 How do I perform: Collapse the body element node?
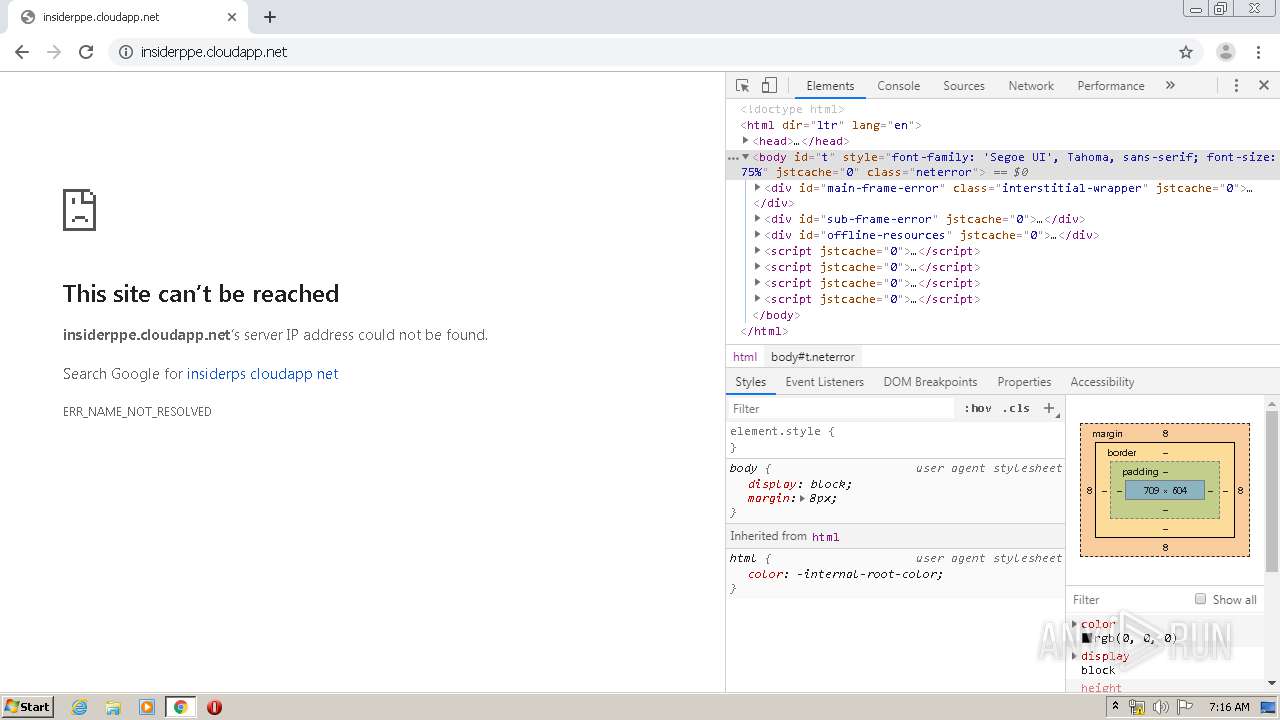[x=746, y=157]
